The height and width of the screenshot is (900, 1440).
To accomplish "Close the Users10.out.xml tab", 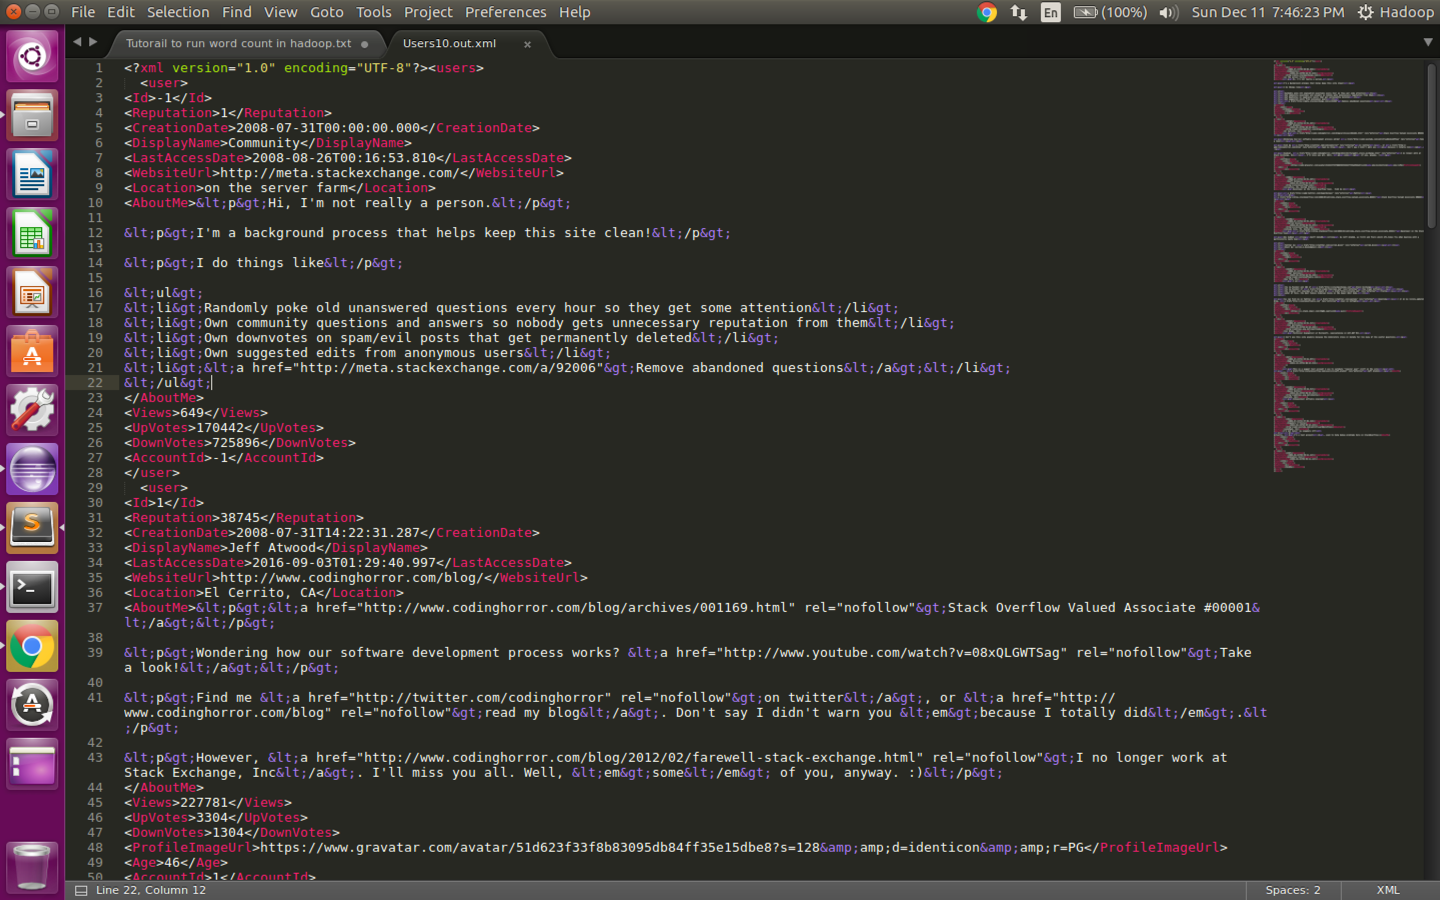I will coord(529,43).
